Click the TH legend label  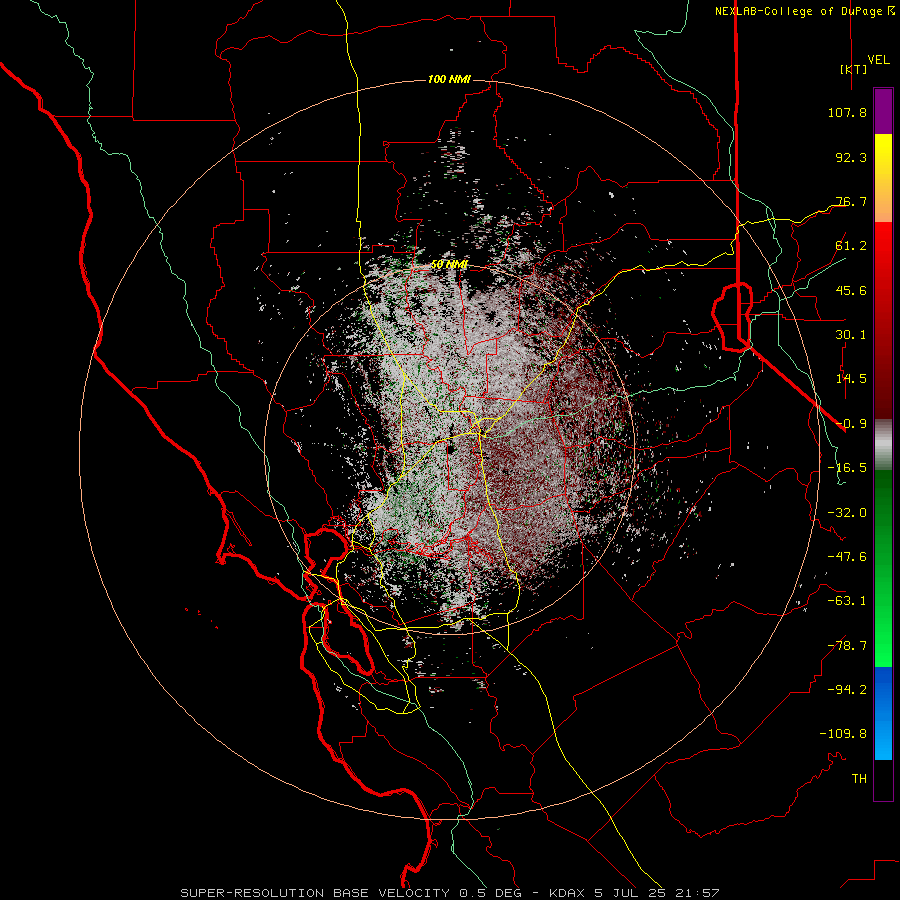(859, 779)
